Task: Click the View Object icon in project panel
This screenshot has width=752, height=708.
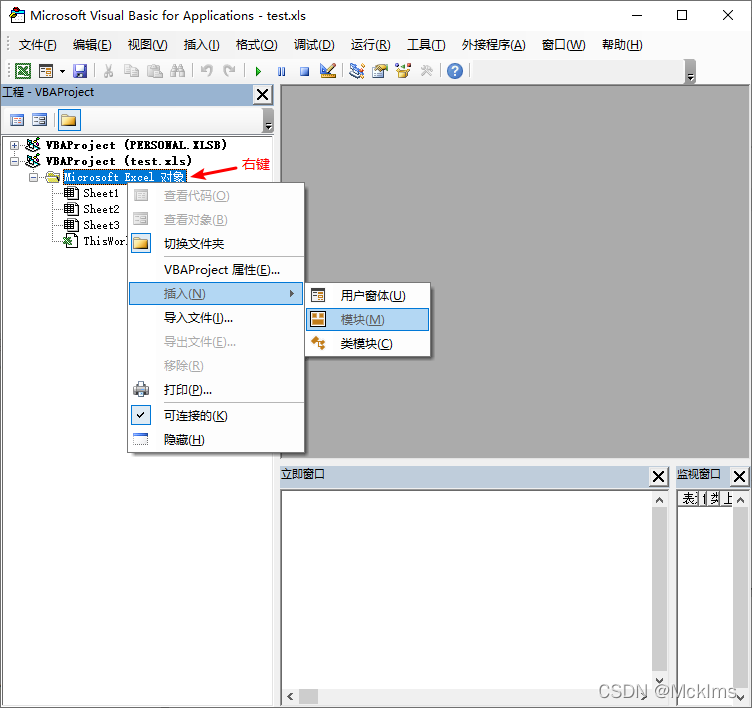Action: (39, 120)
